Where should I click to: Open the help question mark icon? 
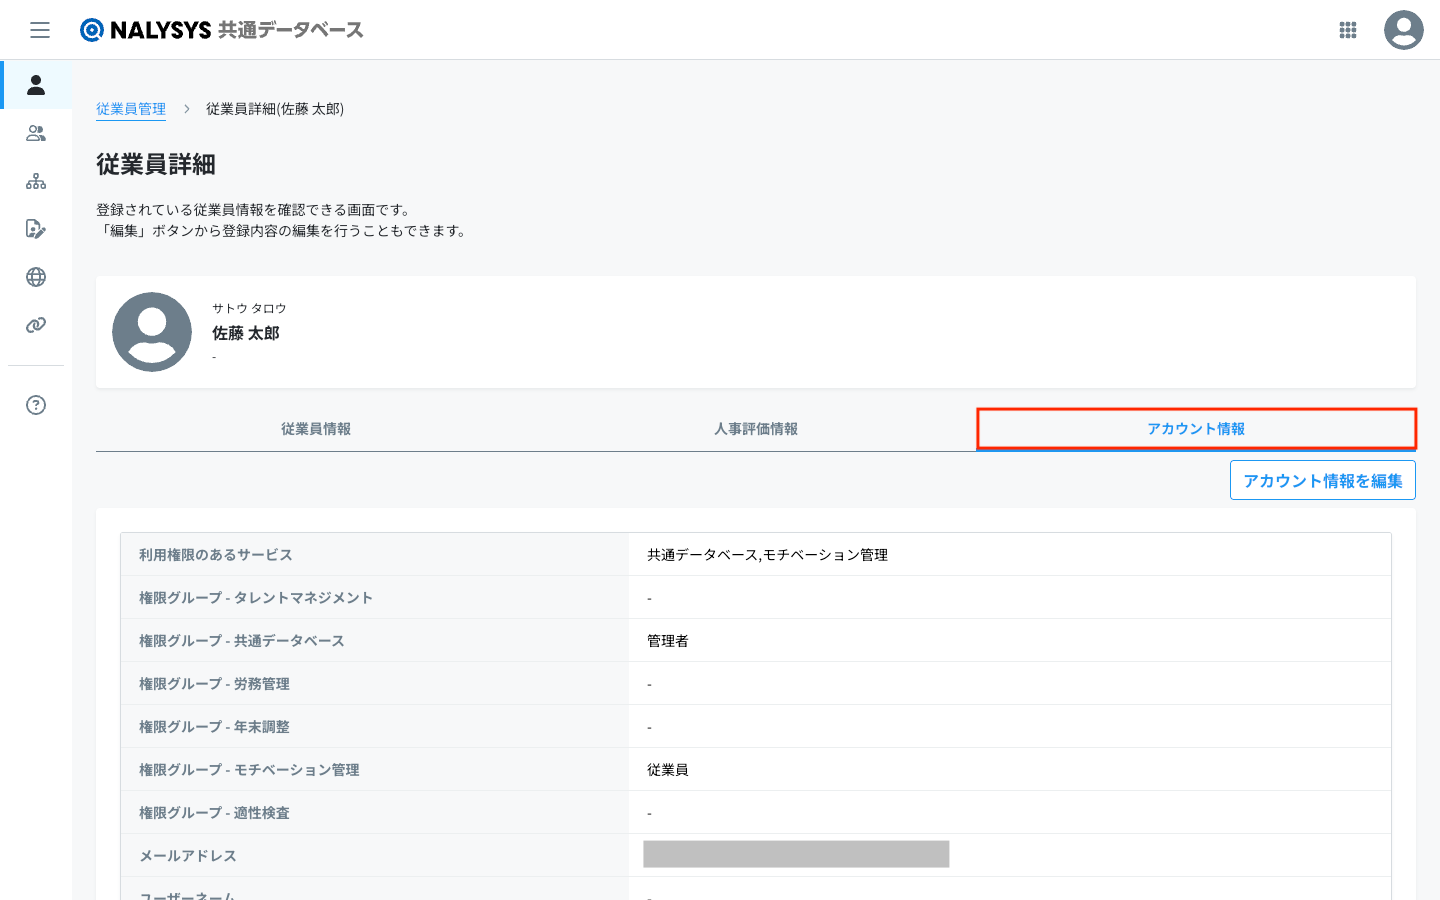pos(36,405)
